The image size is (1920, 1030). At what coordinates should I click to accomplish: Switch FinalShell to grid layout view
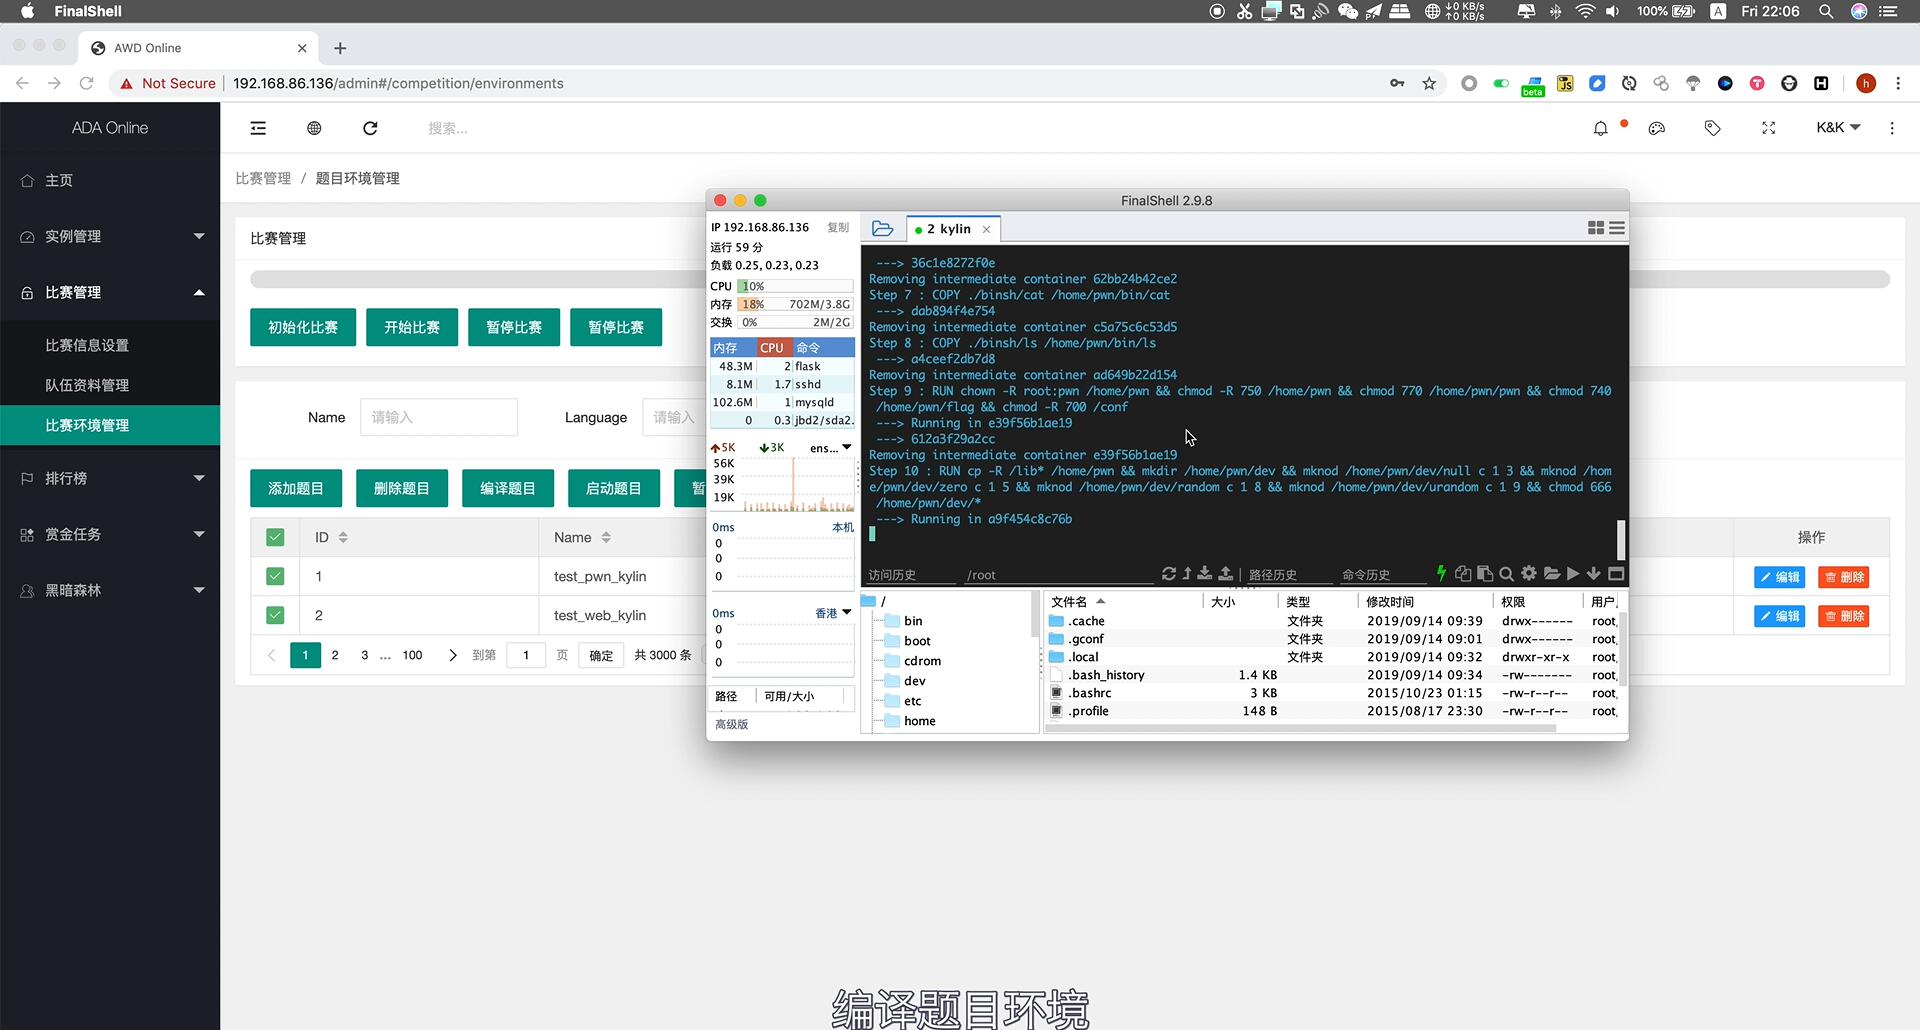(x=1596, y=229)
